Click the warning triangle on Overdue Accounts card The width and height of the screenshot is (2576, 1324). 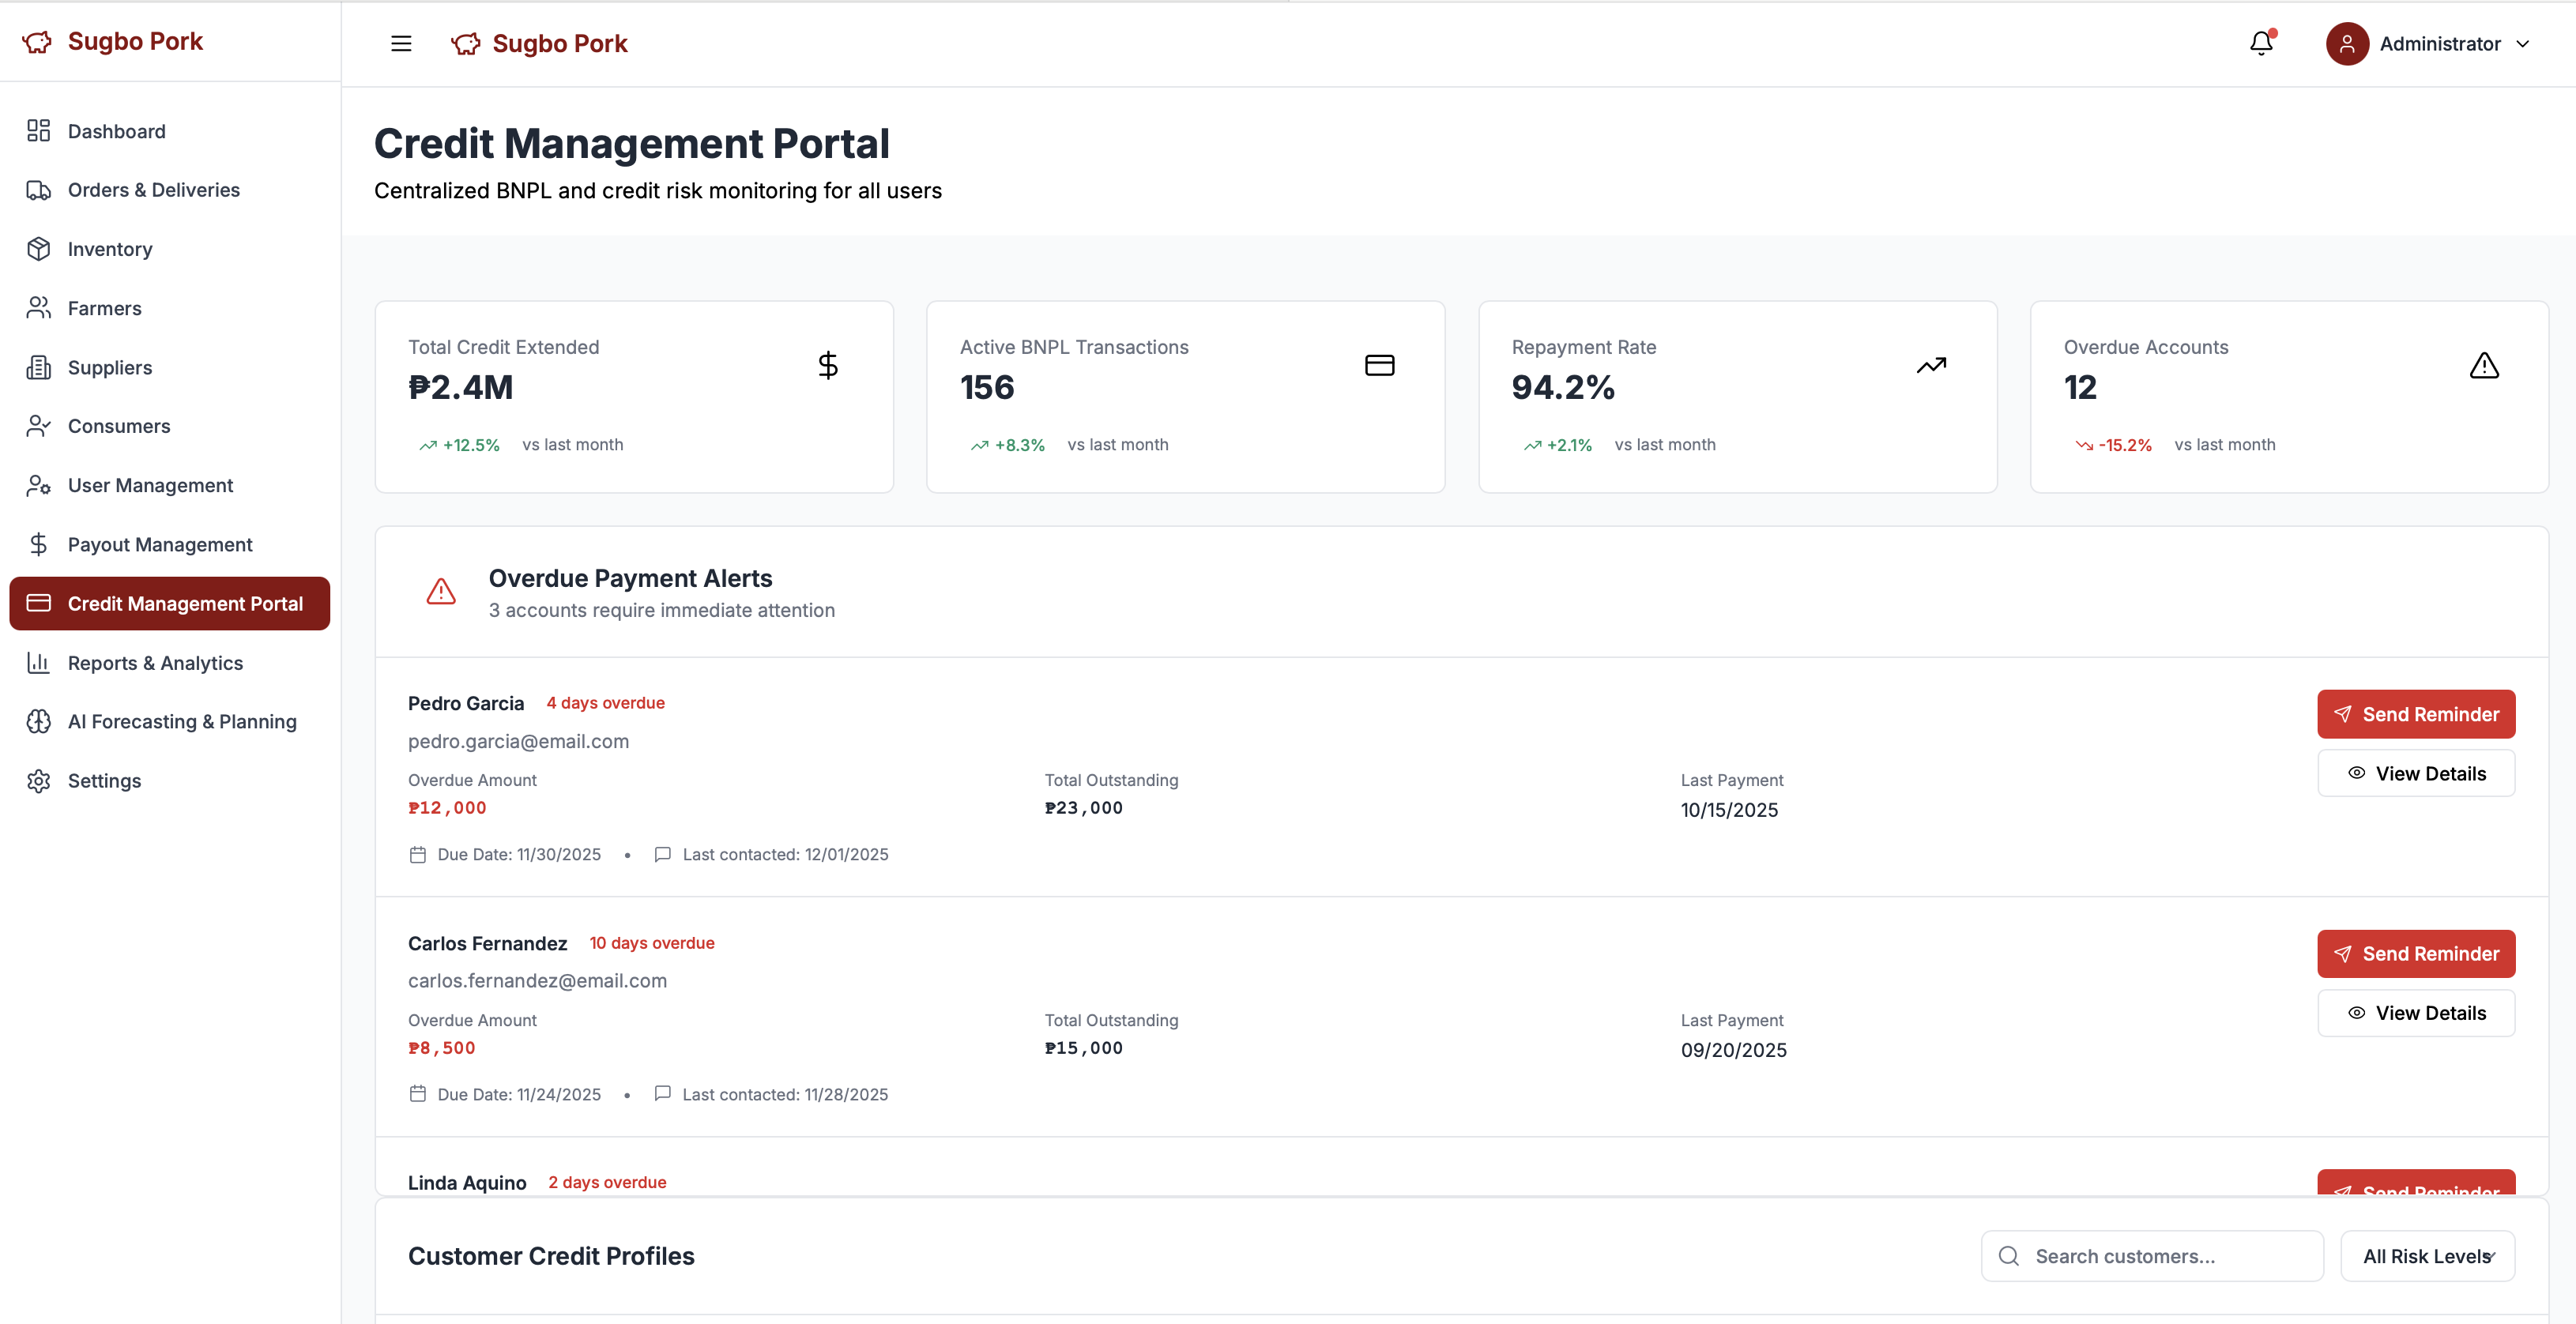2484,365
